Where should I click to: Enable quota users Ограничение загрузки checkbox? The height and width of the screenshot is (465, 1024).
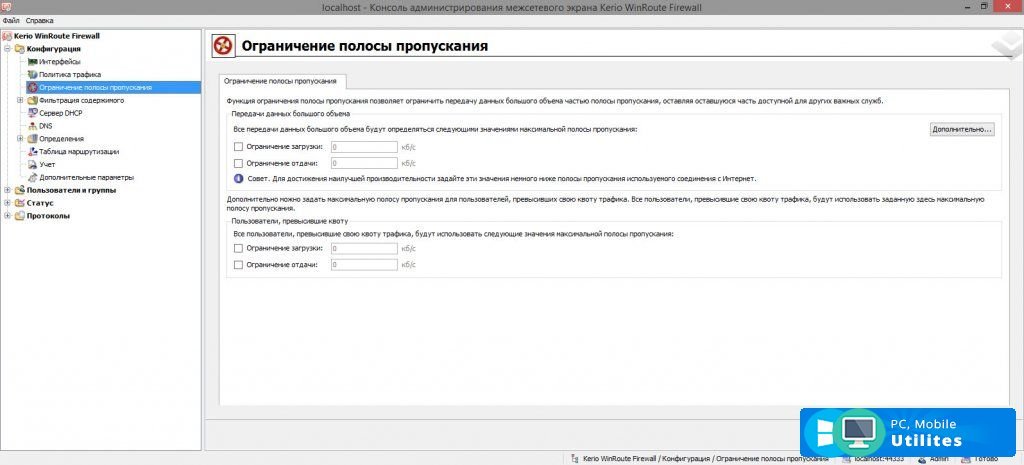click(x=238, y=248)
